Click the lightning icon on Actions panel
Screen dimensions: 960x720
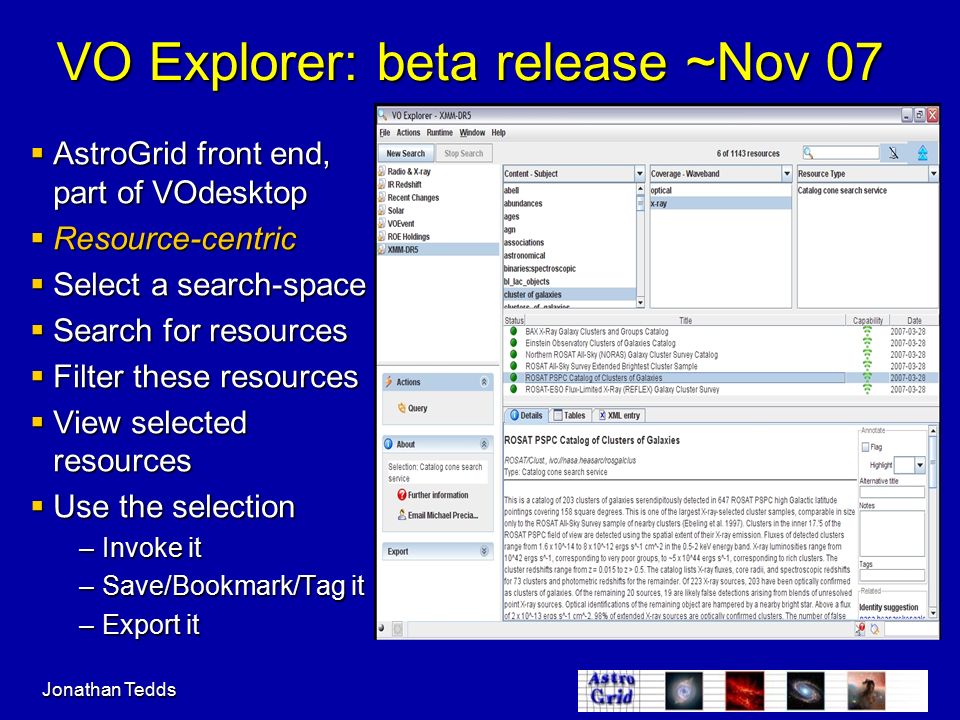[388, 382]
